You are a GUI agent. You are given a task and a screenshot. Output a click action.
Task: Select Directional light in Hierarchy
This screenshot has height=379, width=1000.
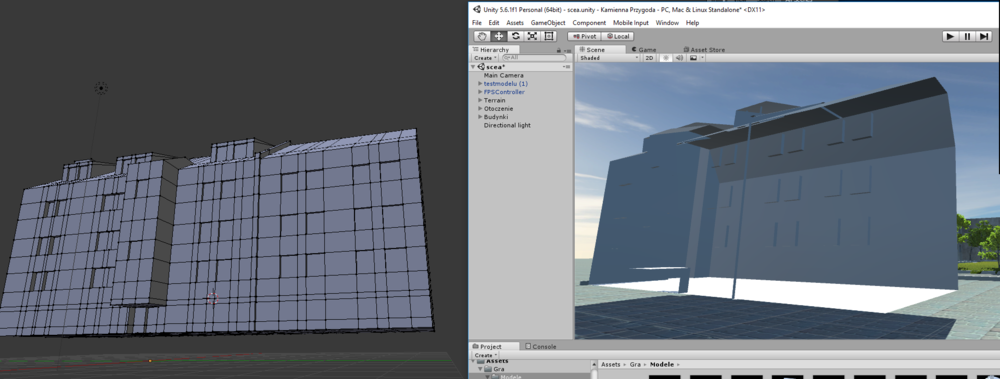(x=507, y=125)
